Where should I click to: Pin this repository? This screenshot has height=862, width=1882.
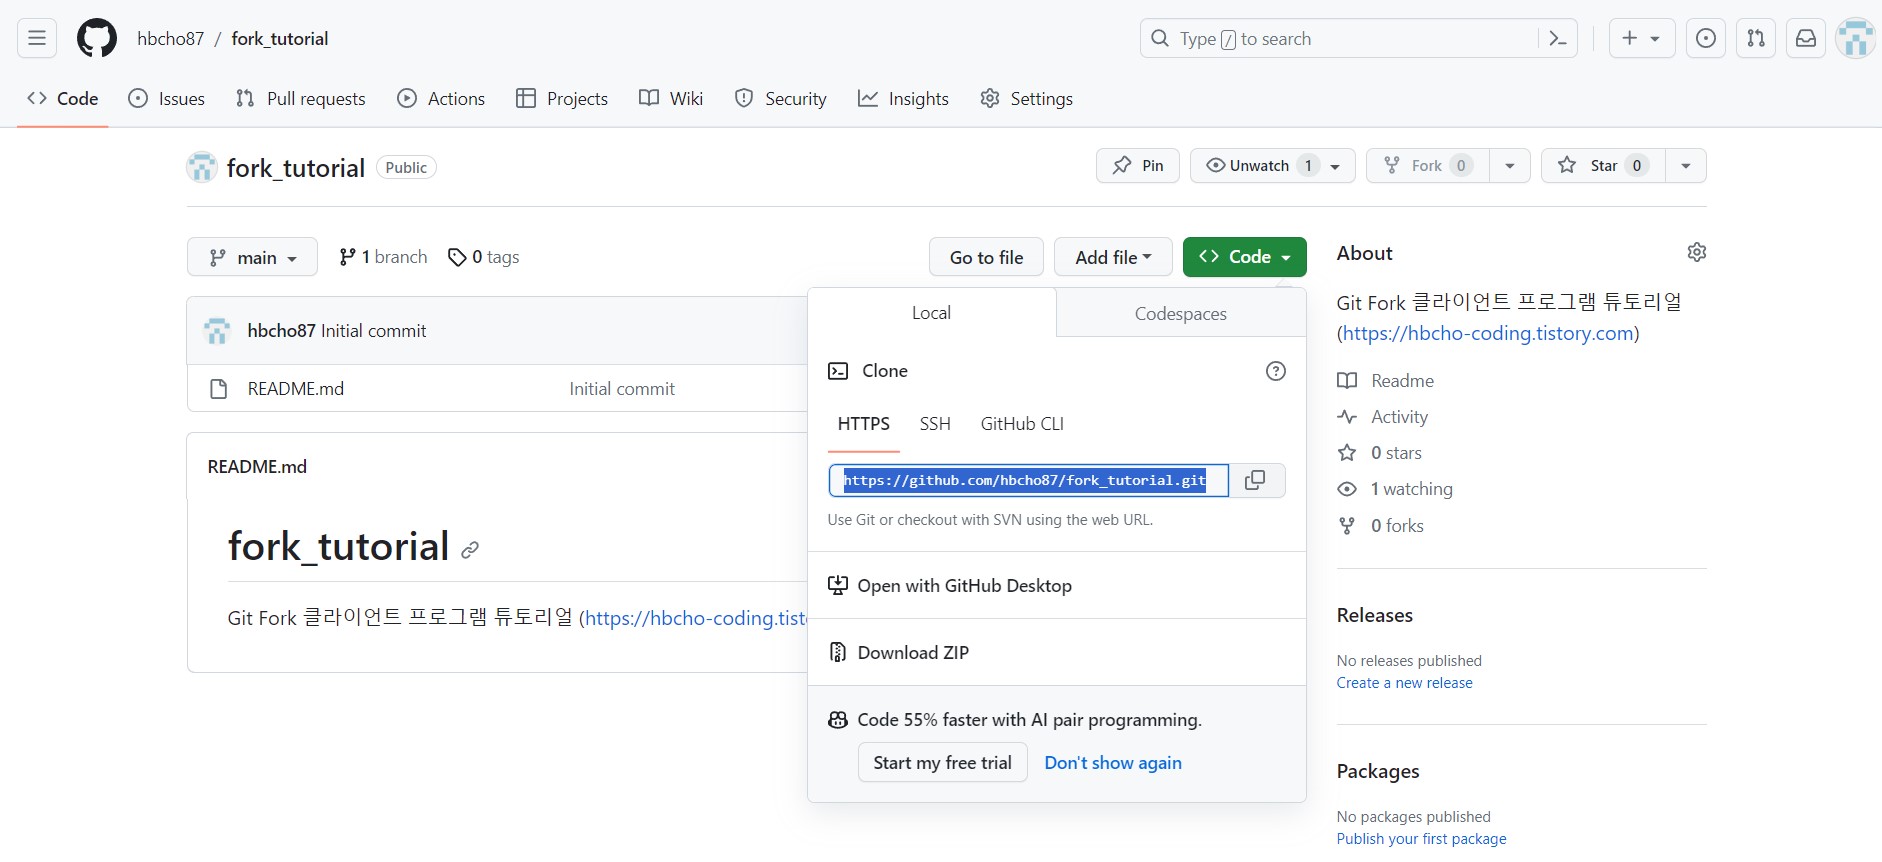(x=1138, y=165)
